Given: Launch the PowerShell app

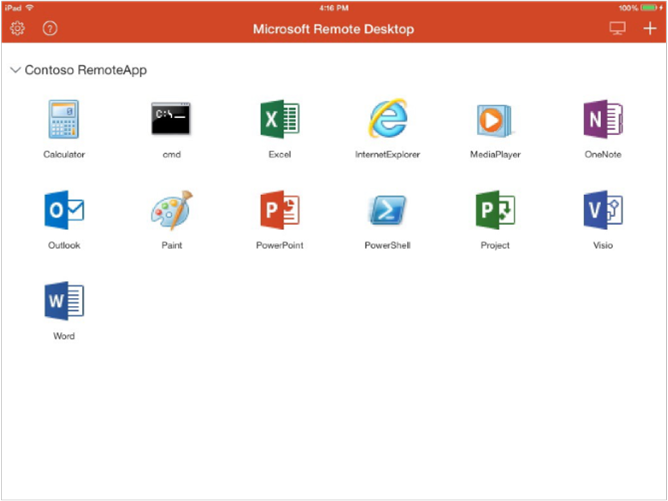Looking at the screenshot, I should (x=388, y=210).
